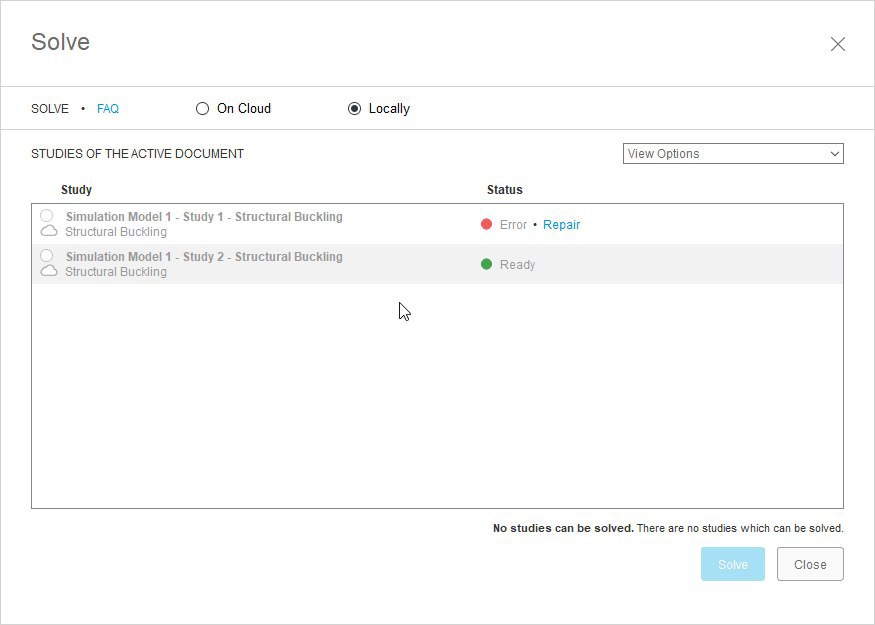
Task: Select the Study 2 radio button
Action: 47,256
